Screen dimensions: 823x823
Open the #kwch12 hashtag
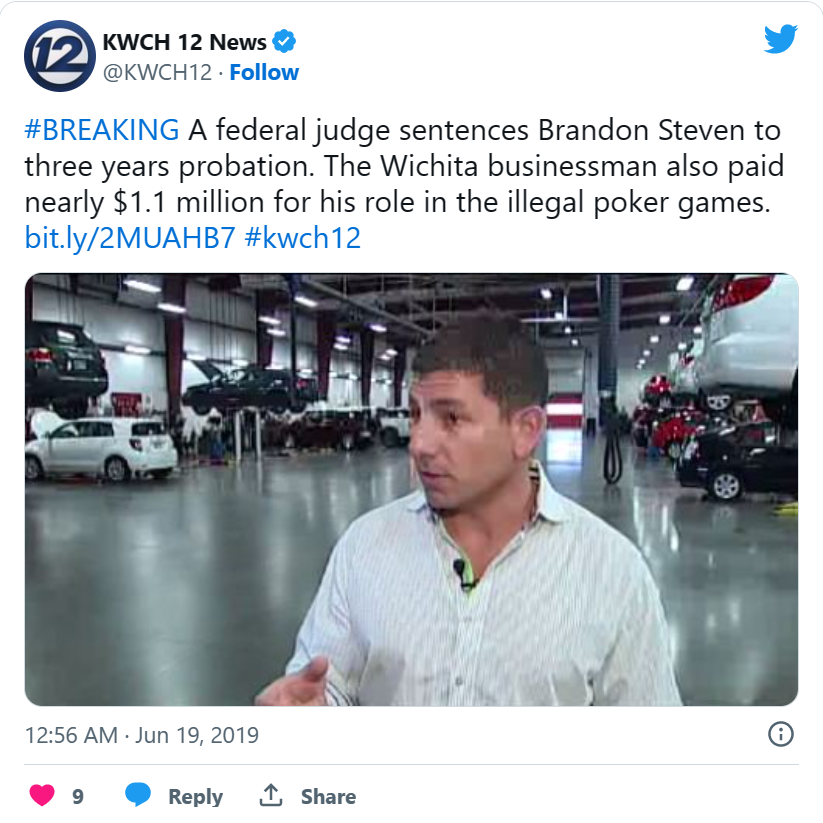click(302, 238)
